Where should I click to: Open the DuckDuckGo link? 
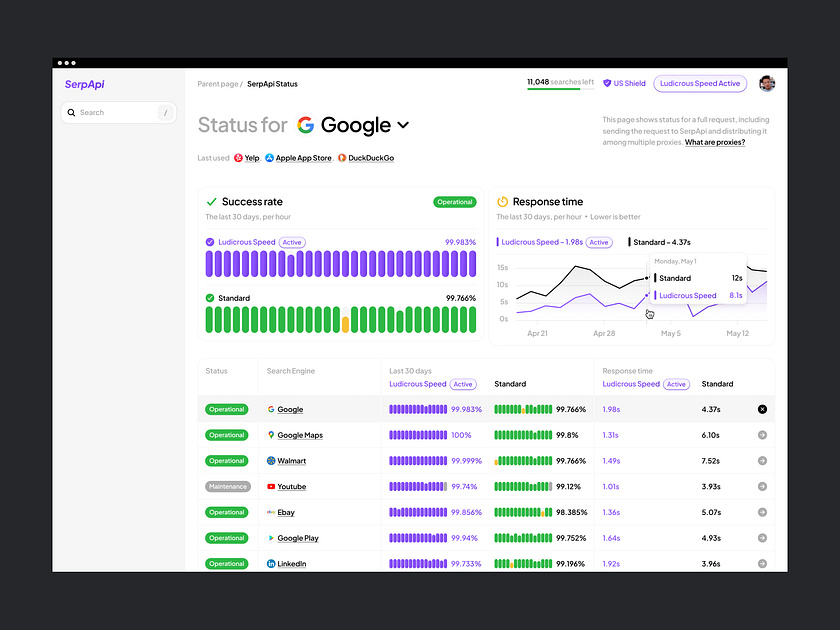371,158
